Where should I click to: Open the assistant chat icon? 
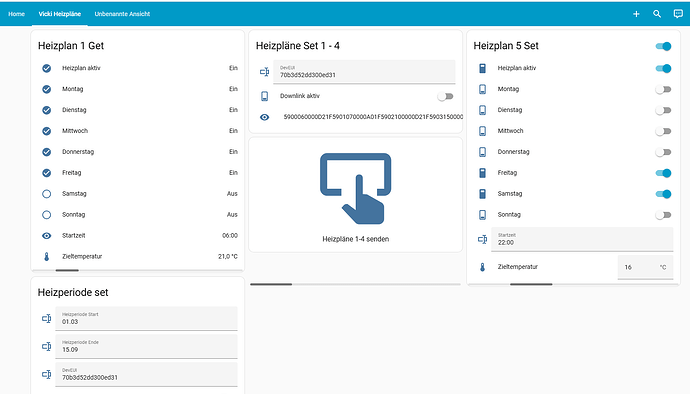(x=678, y=14)
